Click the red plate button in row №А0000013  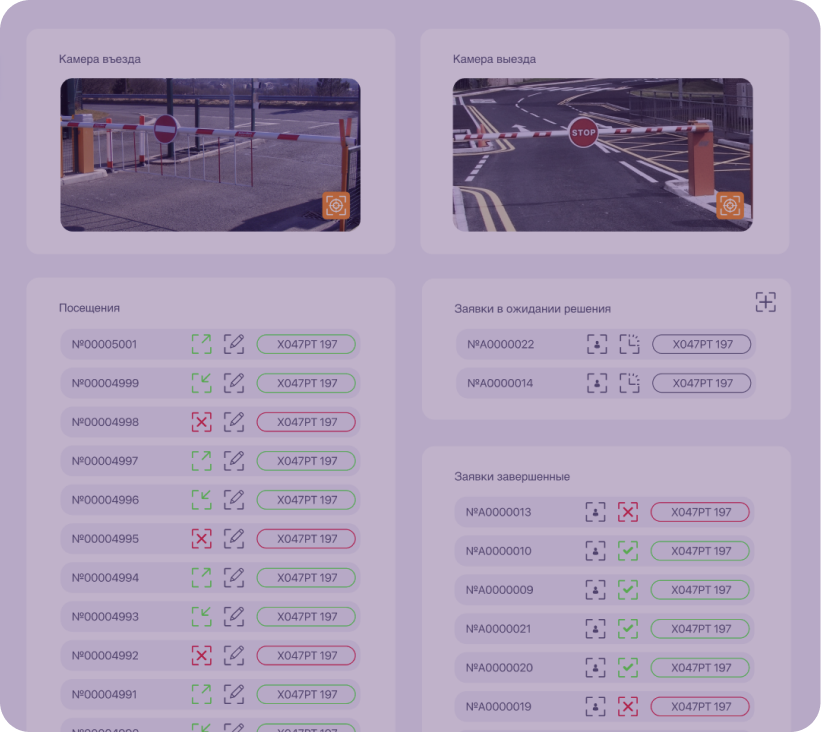tap(700, 512)
